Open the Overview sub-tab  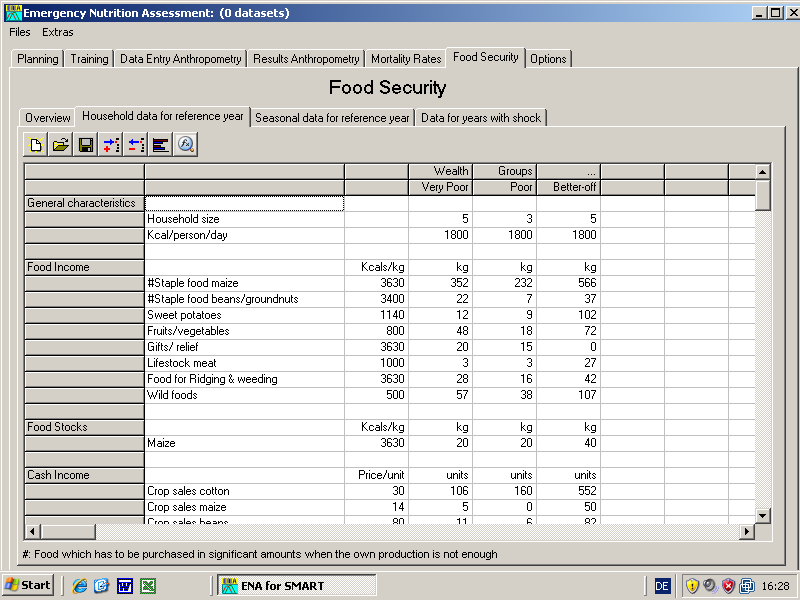47,118
